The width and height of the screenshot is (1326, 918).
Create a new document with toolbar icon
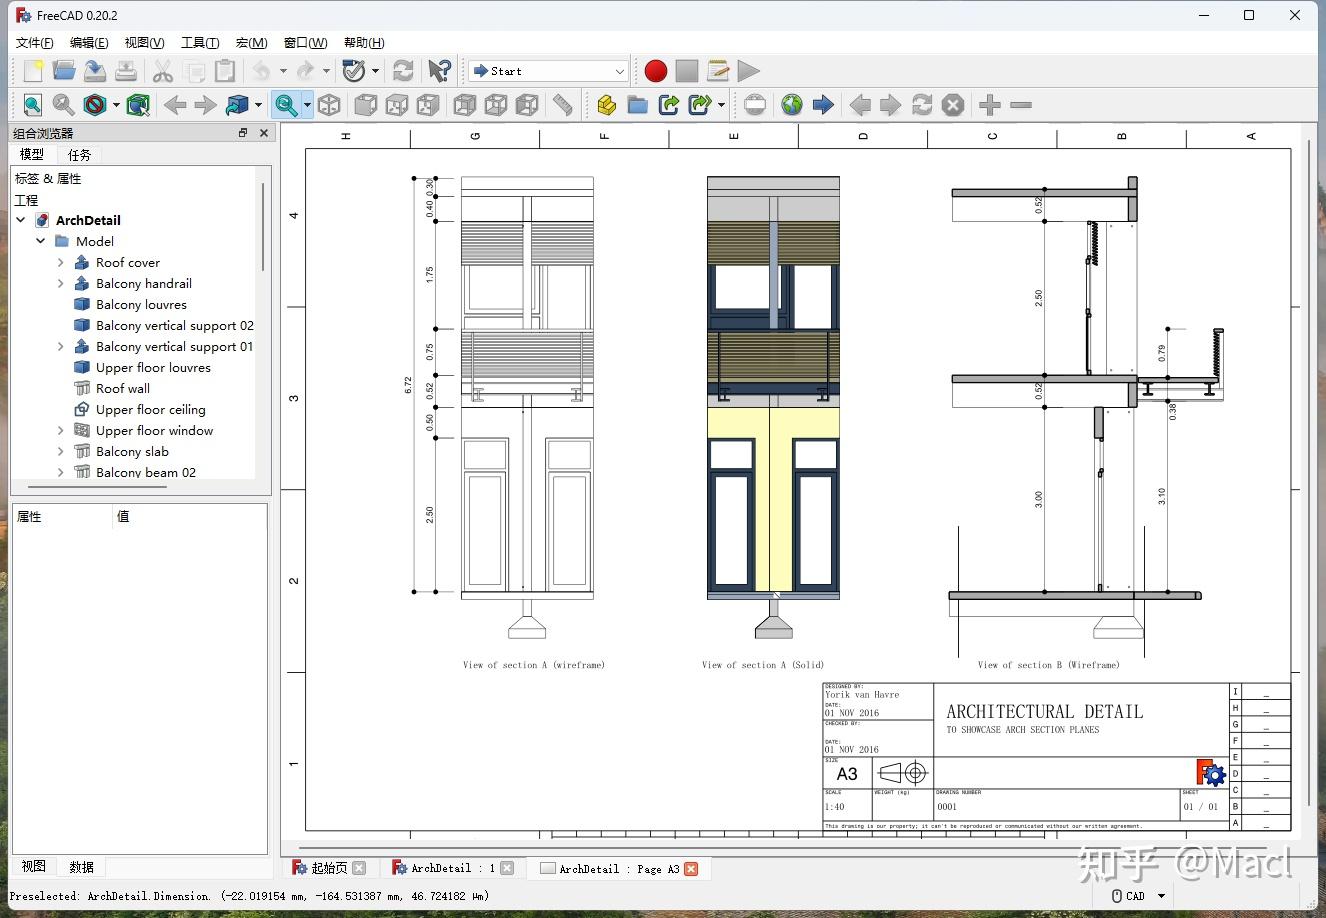coord(33,71)
